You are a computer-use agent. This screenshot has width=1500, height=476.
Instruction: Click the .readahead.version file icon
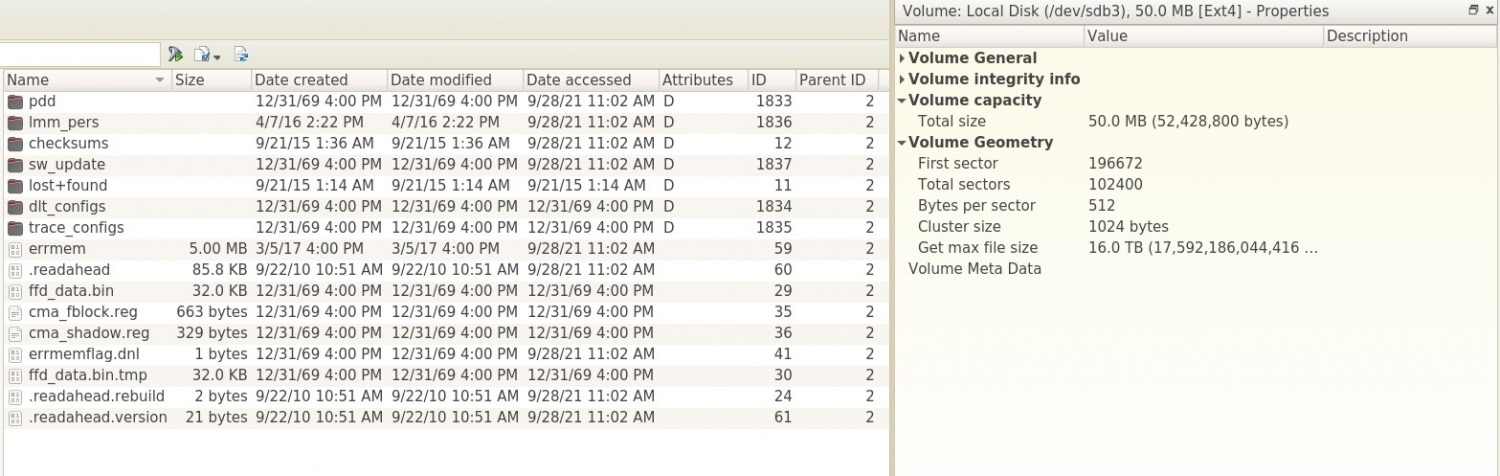click(x=15, y=417)
